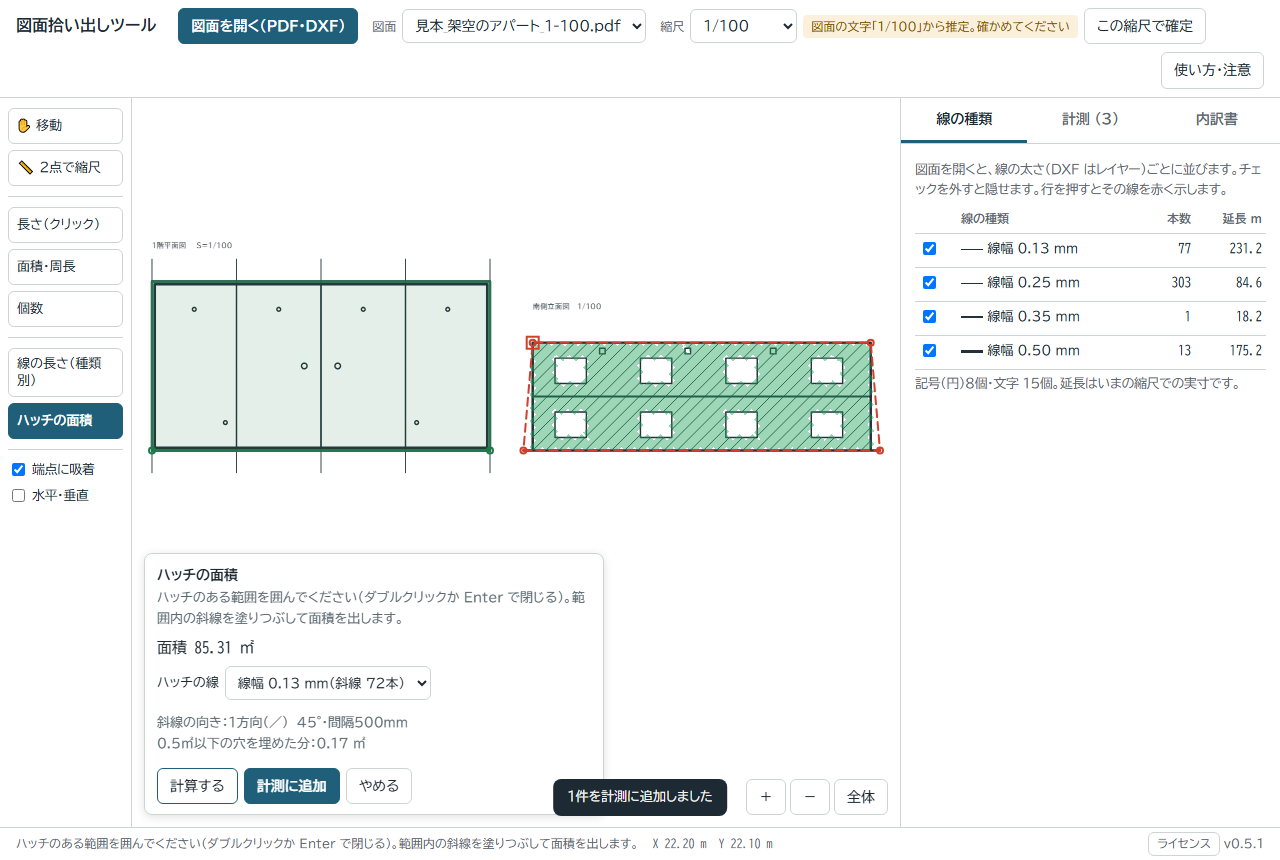Viewport: 1280px width, 860px height.
Task: Uncheck the 線幅 0.25 mm row
Action: coord(929,283)
